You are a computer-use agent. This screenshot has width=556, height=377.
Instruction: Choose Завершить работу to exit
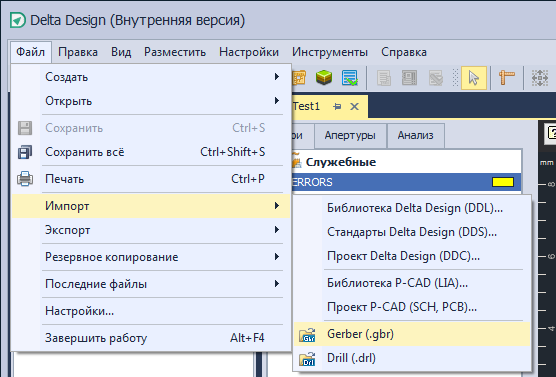coord(151,338)
